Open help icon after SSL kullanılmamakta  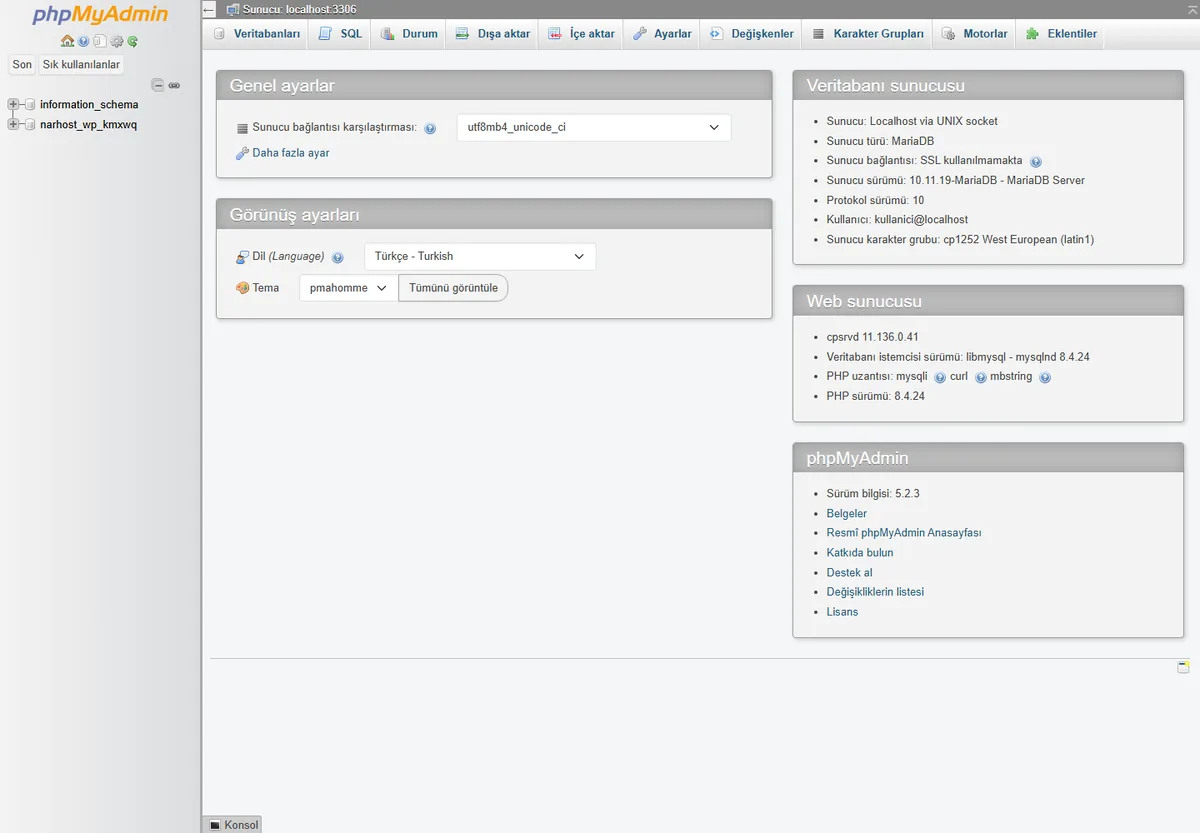click(x=1036, y=161)
